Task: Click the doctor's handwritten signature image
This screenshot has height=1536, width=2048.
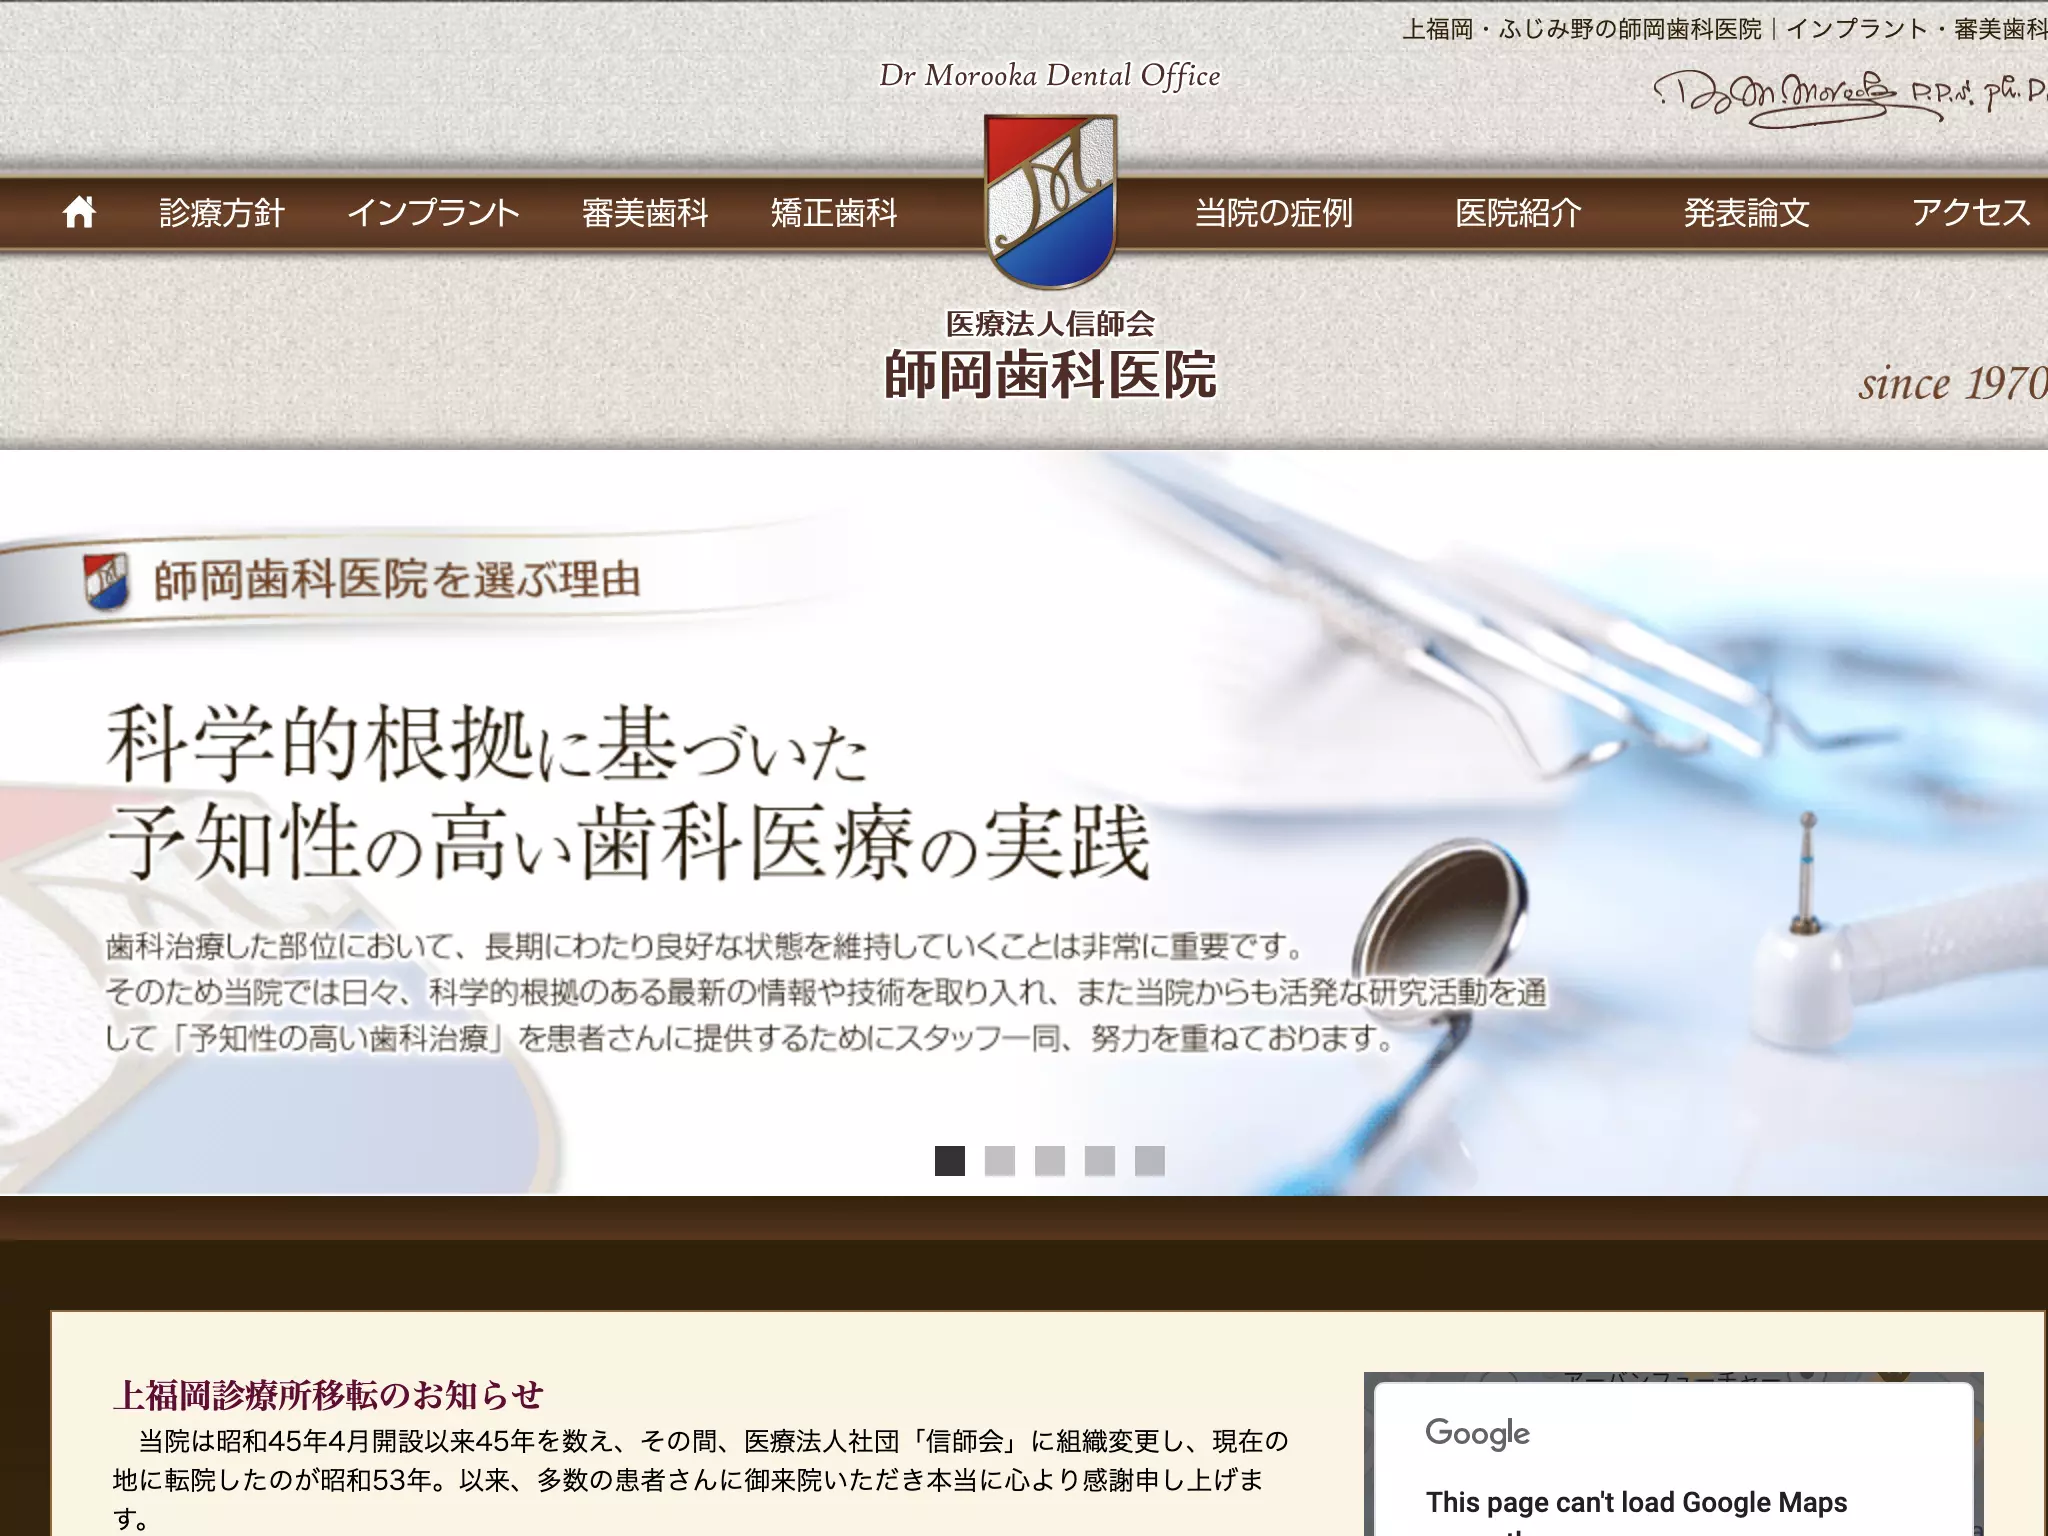Action: tap(1850, 98)
